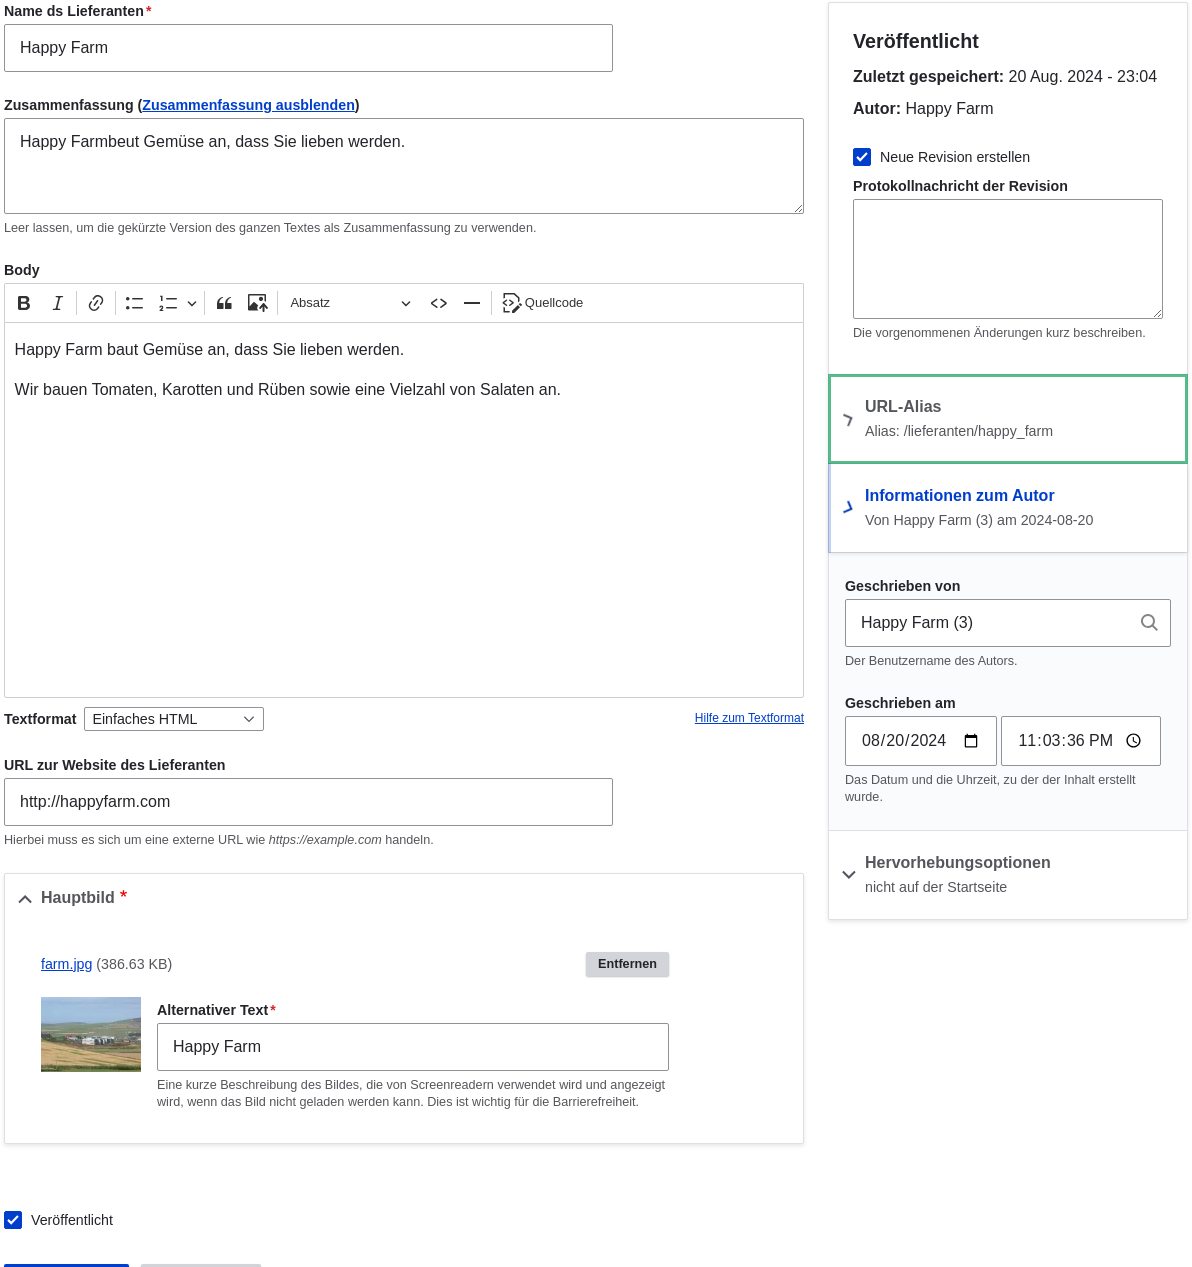Toggle bold formatting in Body editor

coord(24,303)
